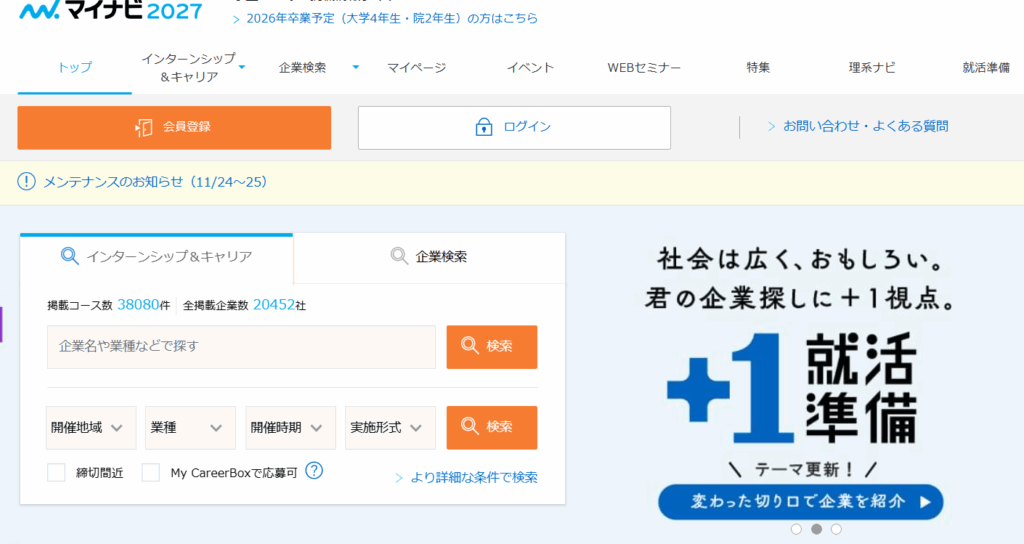Viewport: 1024px width, 544px height.
Task: Click the Mynavi 2027 logo
Action: 110,12
